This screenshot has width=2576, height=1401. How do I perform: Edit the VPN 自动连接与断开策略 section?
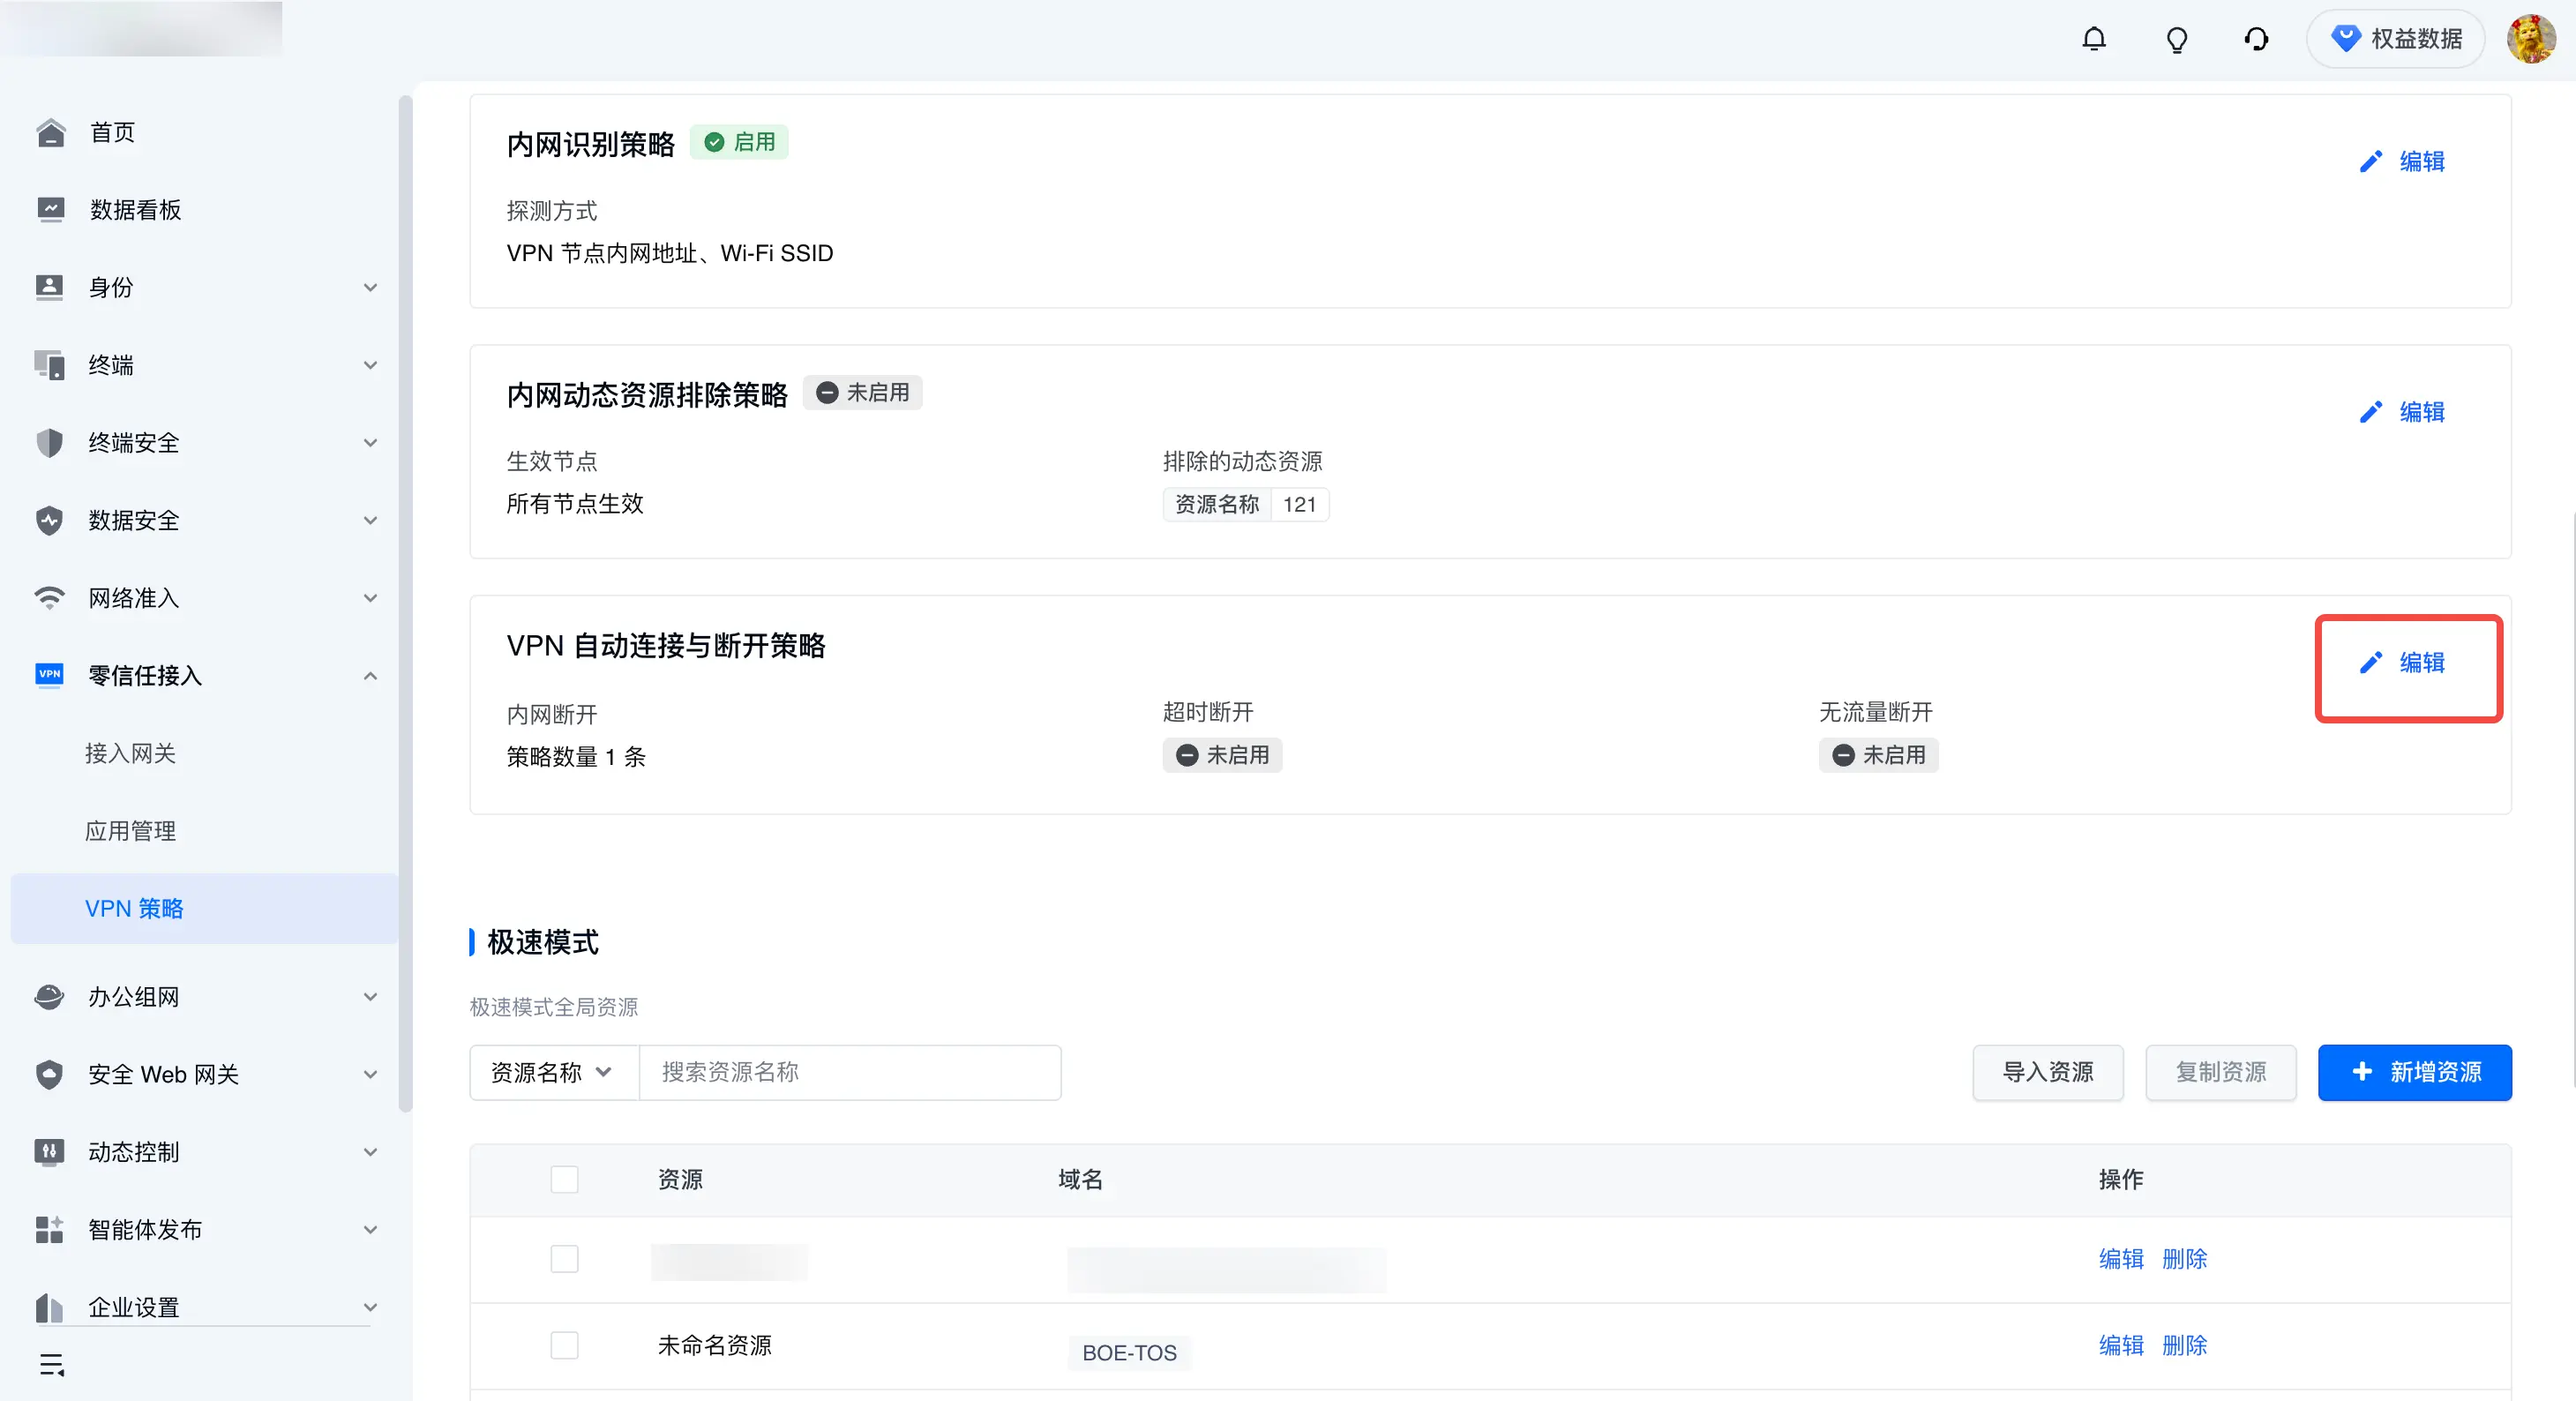coord(2402,662)
